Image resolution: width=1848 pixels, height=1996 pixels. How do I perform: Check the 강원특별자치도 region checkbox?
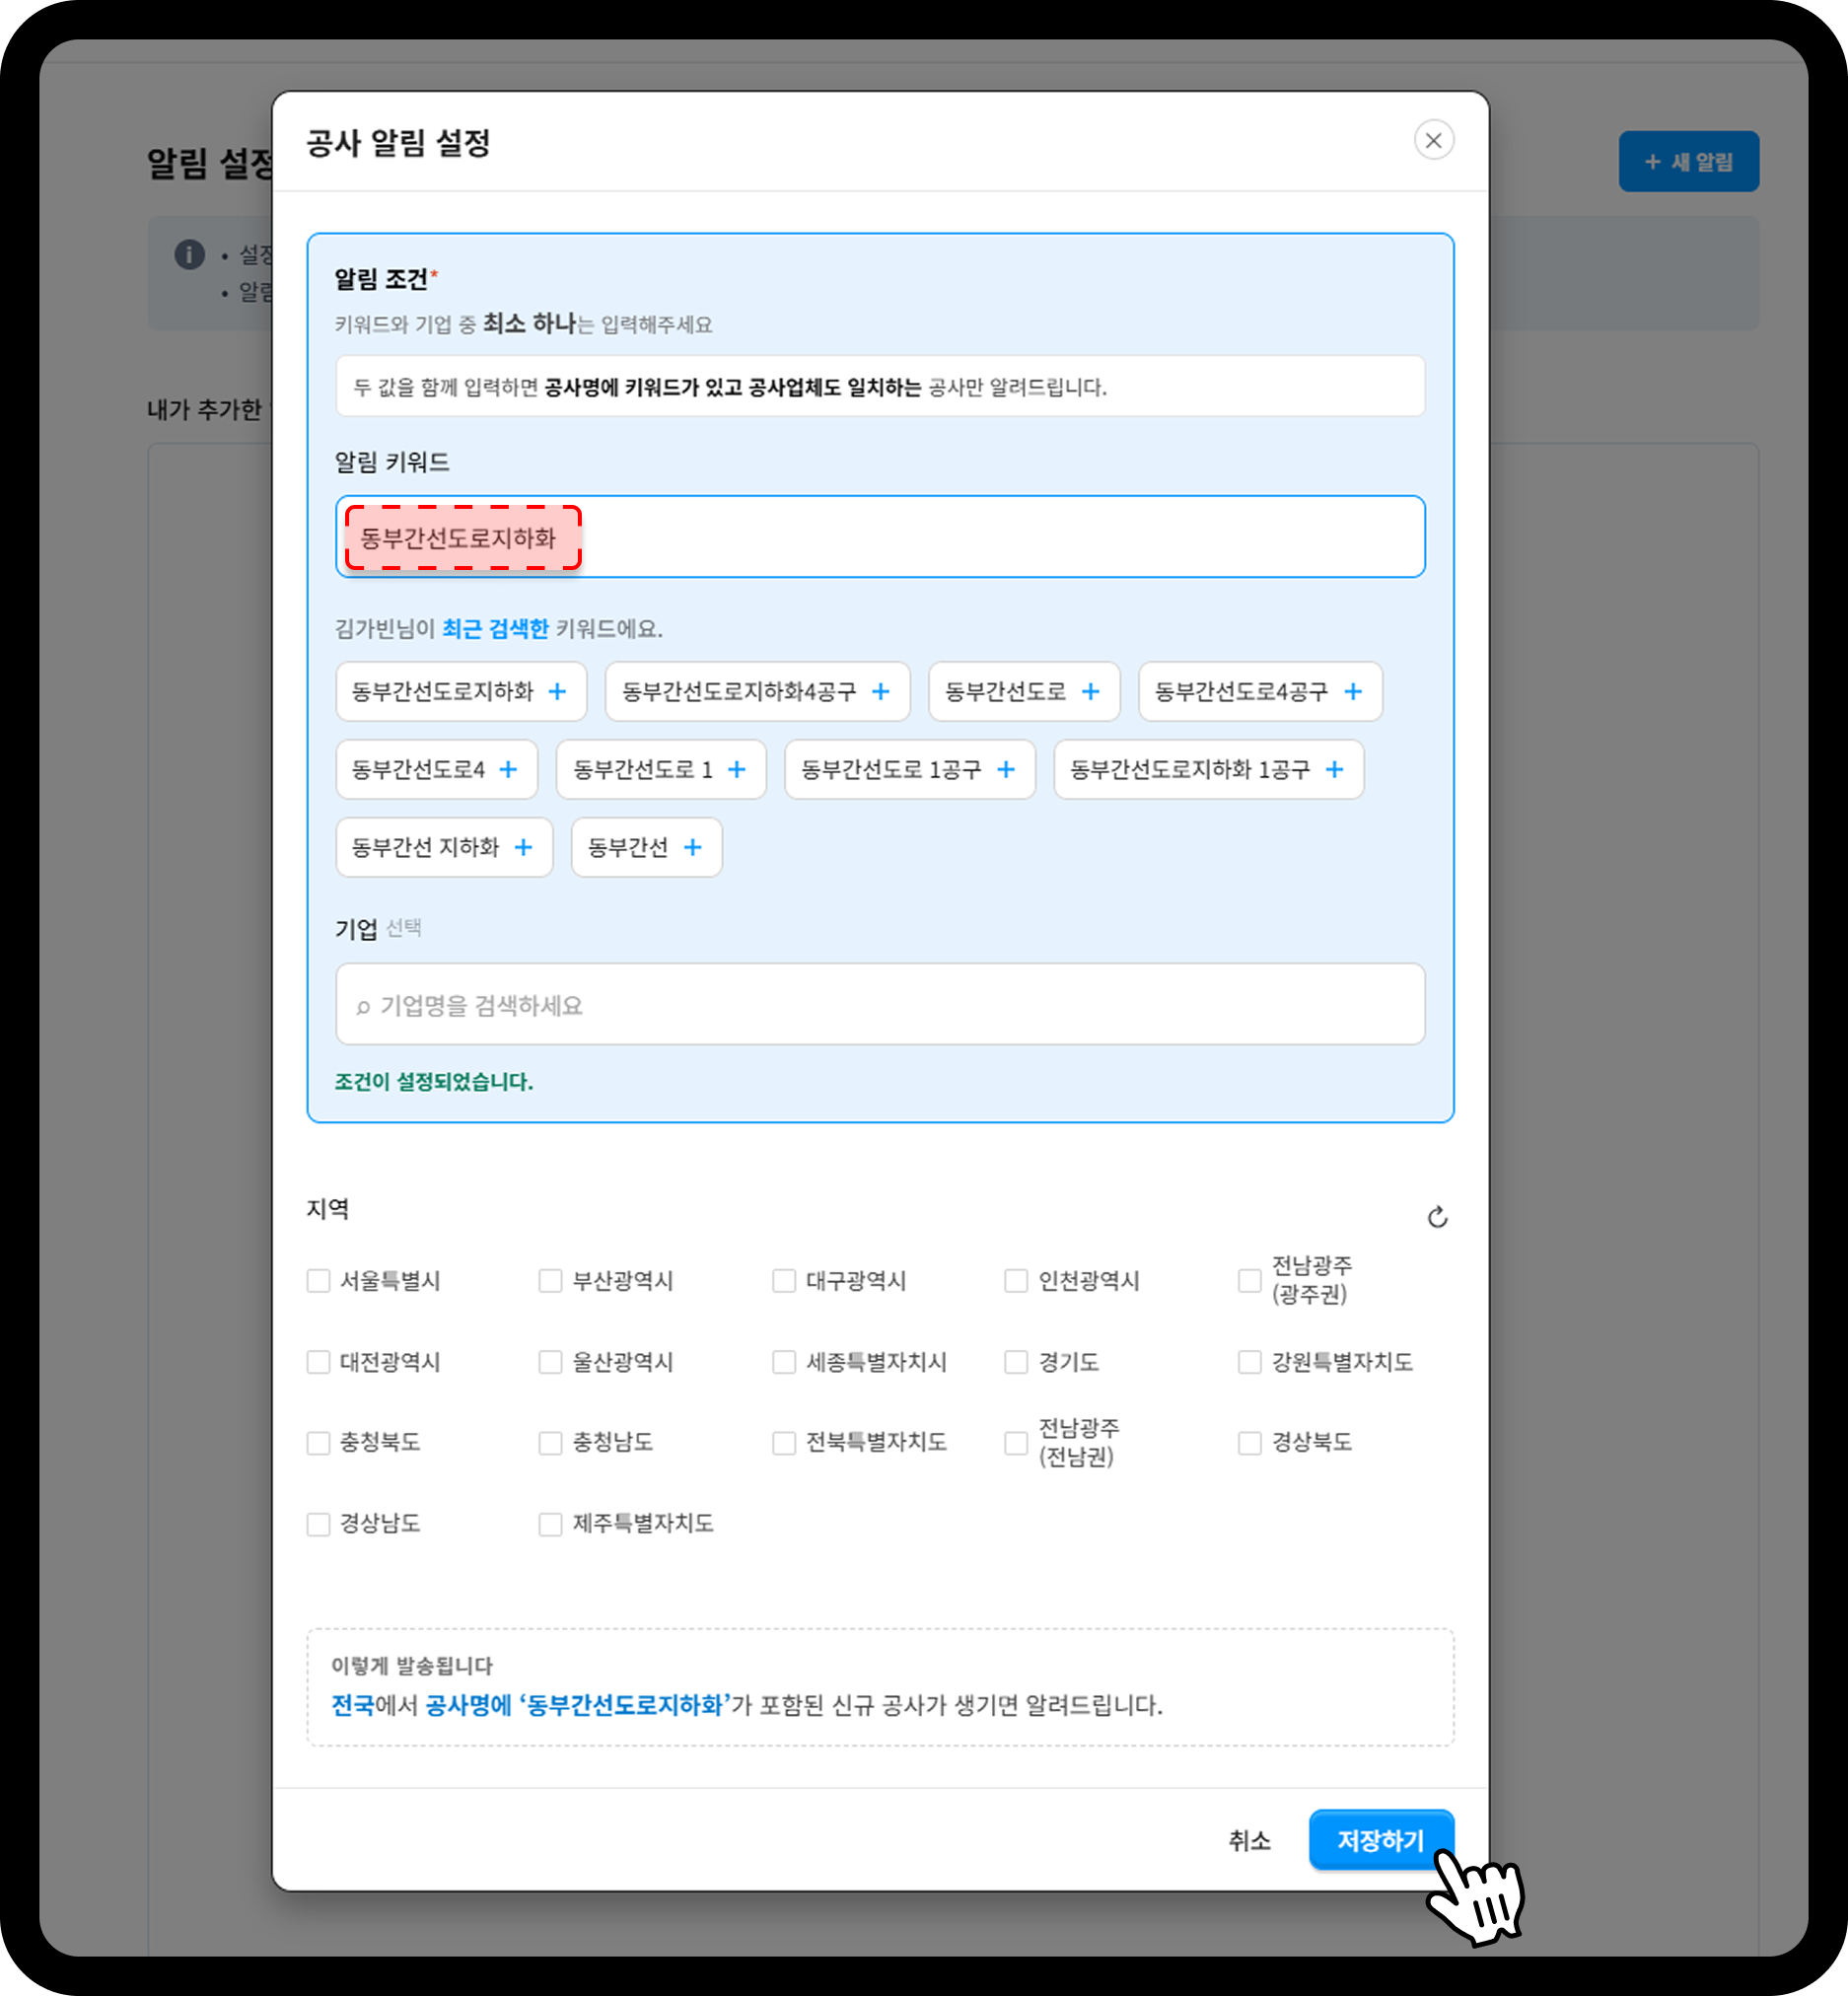pyautogui.click(x=1249, y=1362)
